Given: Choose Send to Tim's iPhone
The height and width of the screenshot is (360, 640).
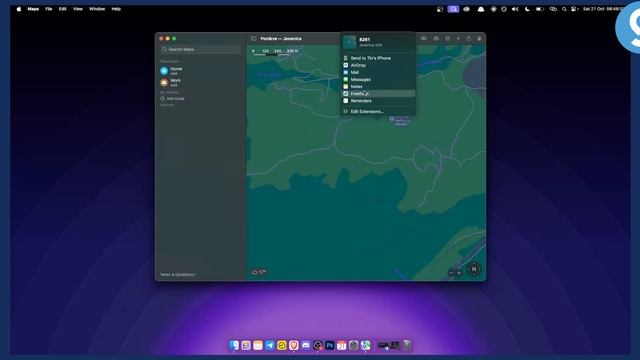Looking at the screenshot, I should coord(378,58).
